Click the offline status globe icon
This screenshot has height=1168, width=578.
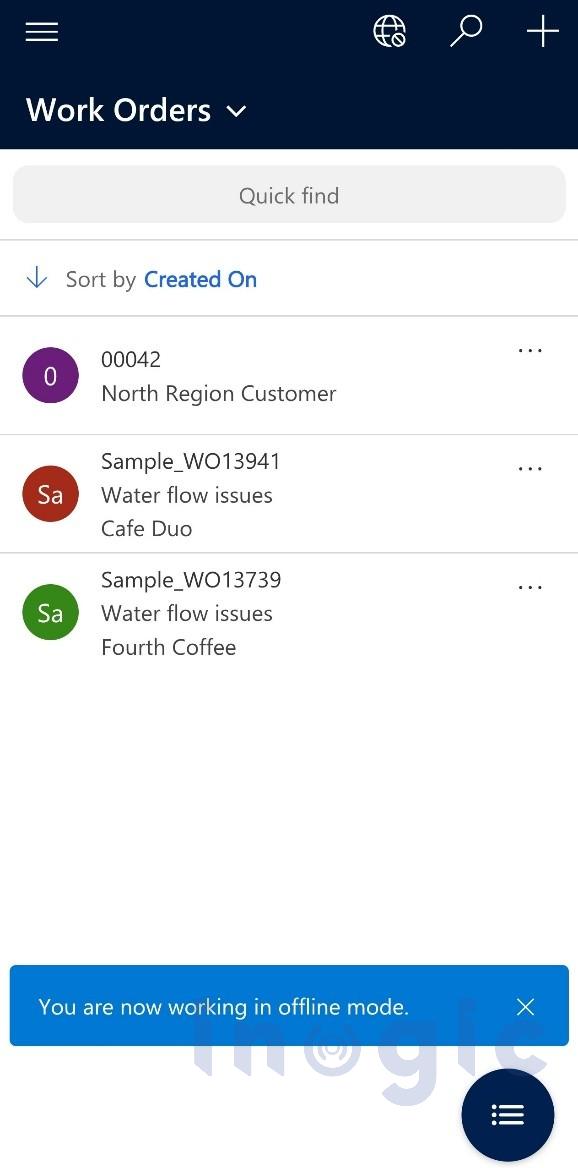[x=389, y=31]
